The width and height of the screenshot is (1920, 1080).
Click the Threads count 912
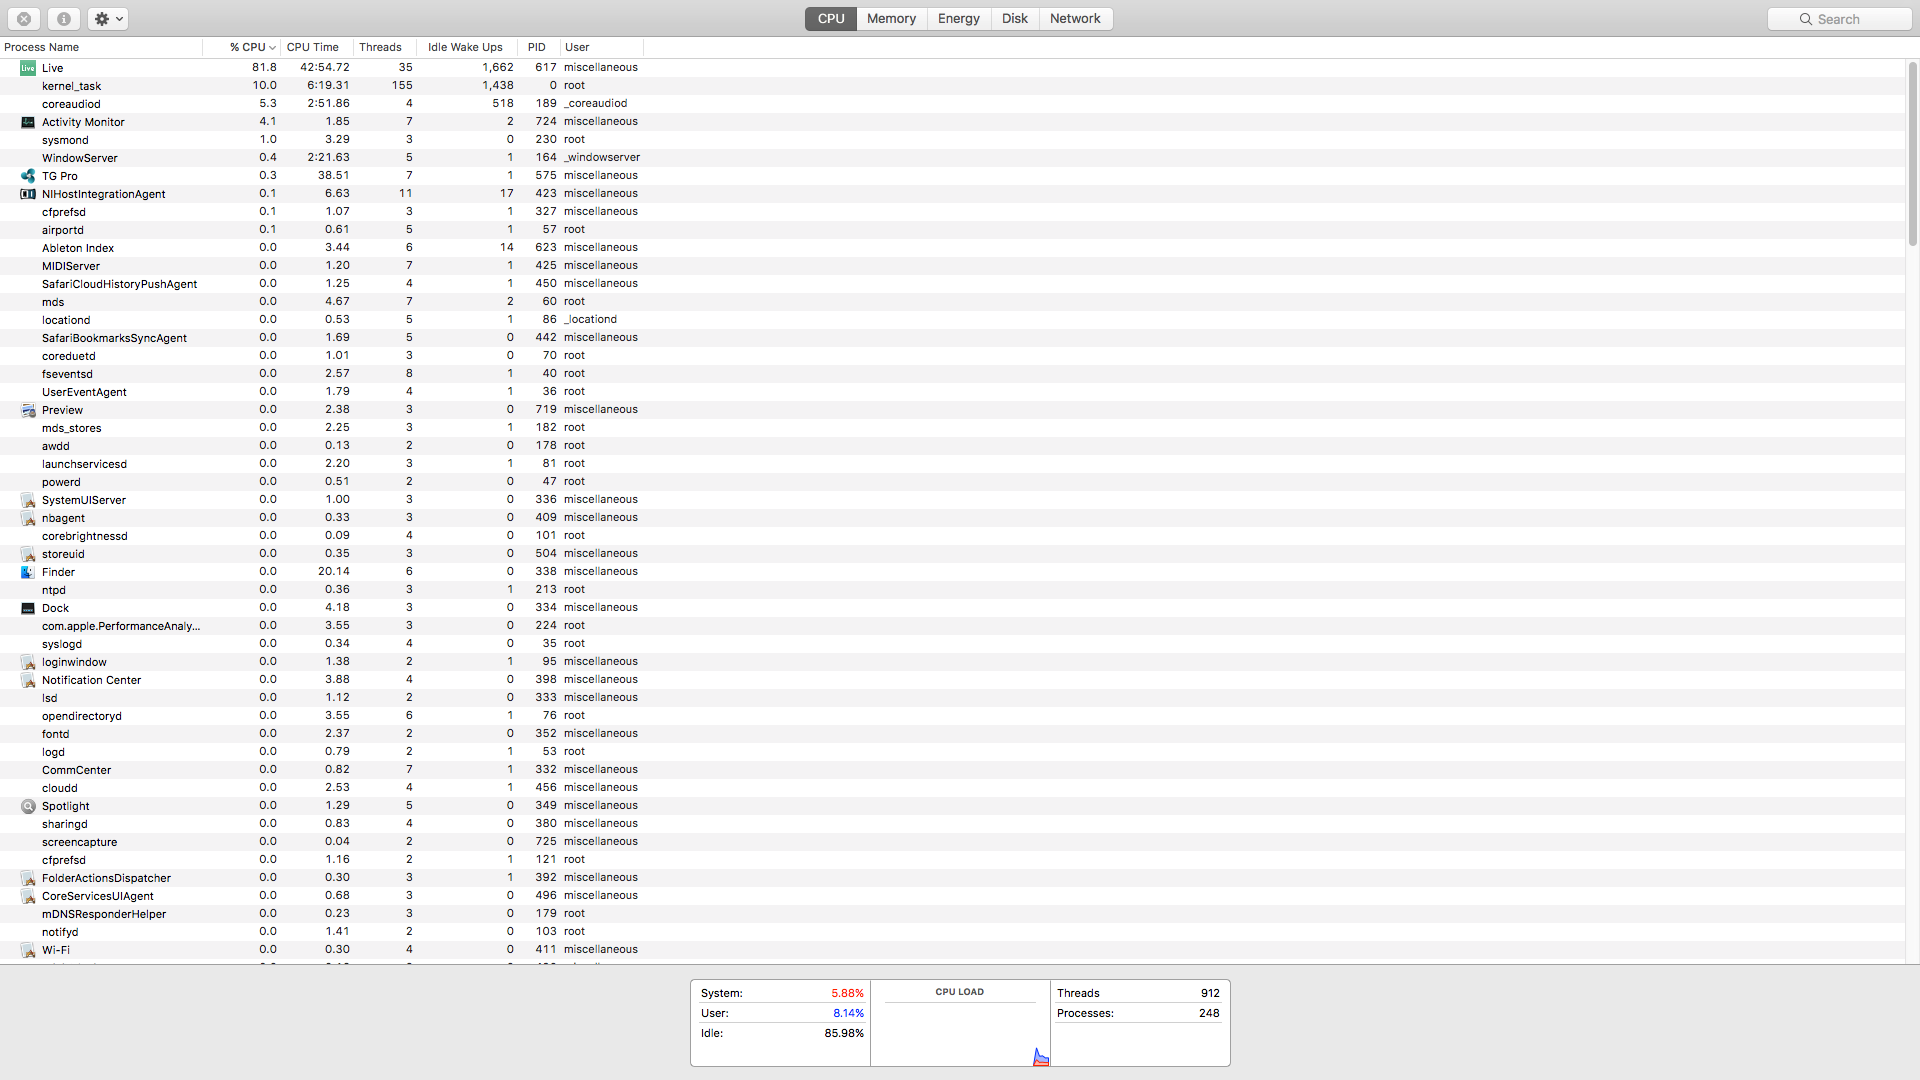click(1210, 993)
